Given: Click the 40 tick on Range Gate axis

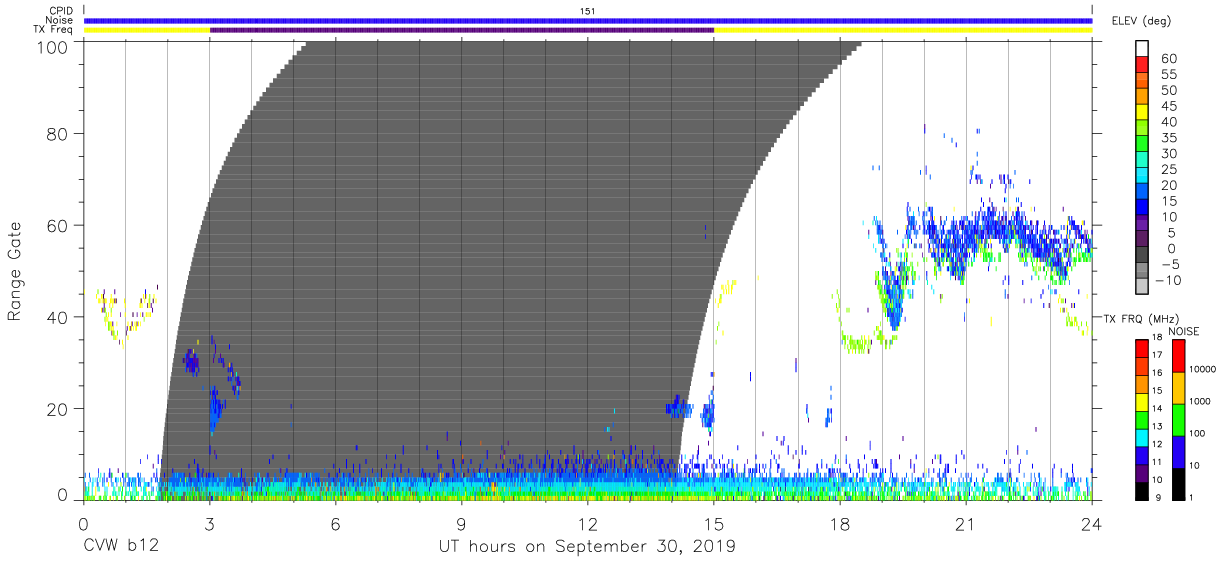Looking at the screenshot, I should click(x=59, y=317).
